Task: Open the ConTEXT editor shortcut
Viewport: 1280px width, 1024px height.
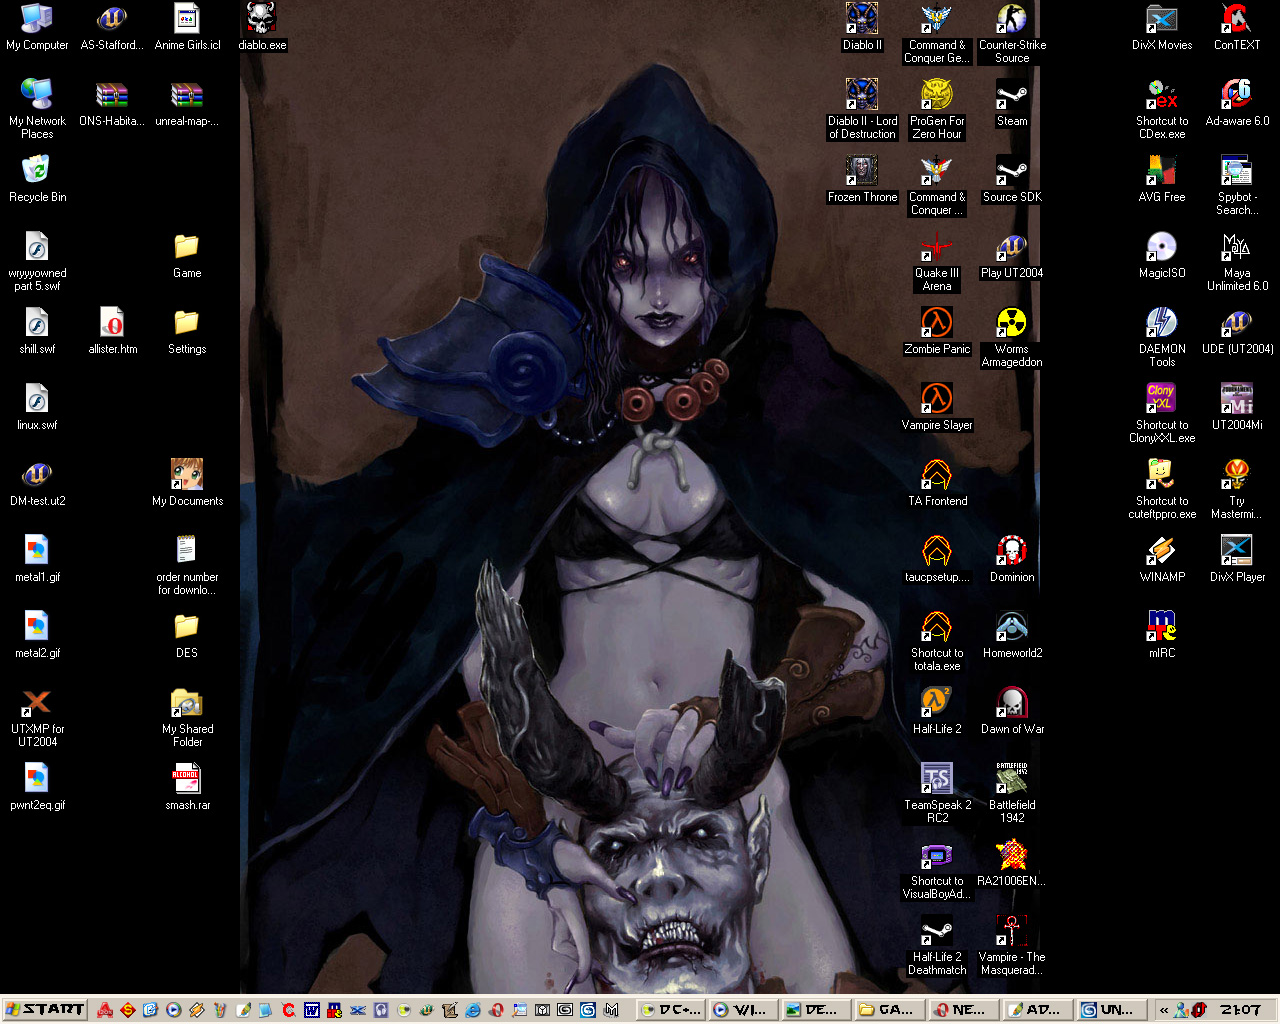Action: point(1237,27)
